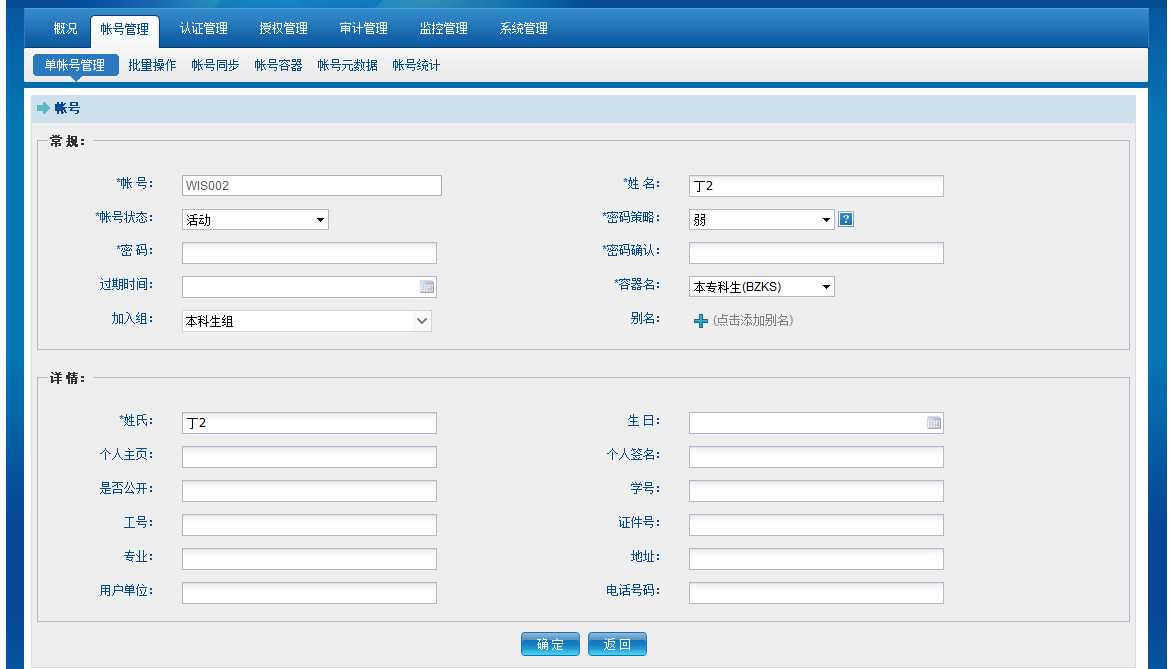The width and height of the screenshot is (1170, 669).
Task: Click the 点击添加别名 link text
Action: [753, 321]
